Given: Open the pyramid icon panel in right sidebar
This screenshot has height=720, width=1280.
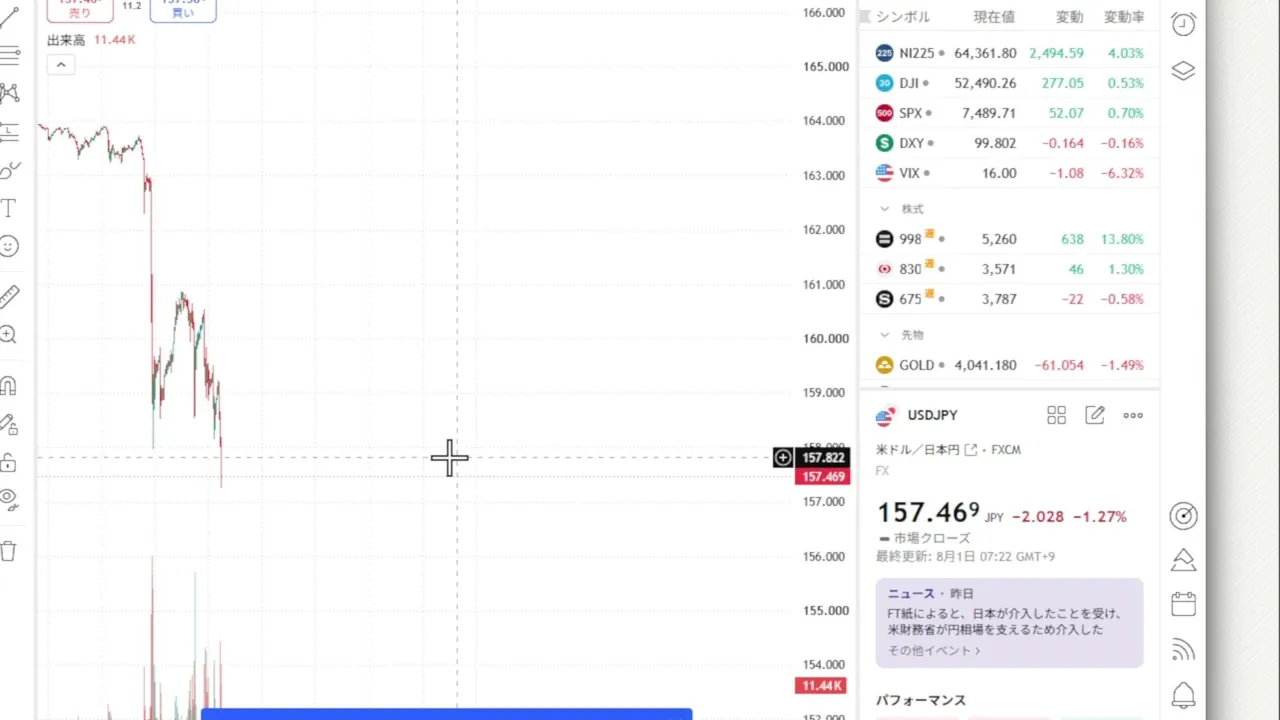Looking at the screenshot, I should (1183, 559).
